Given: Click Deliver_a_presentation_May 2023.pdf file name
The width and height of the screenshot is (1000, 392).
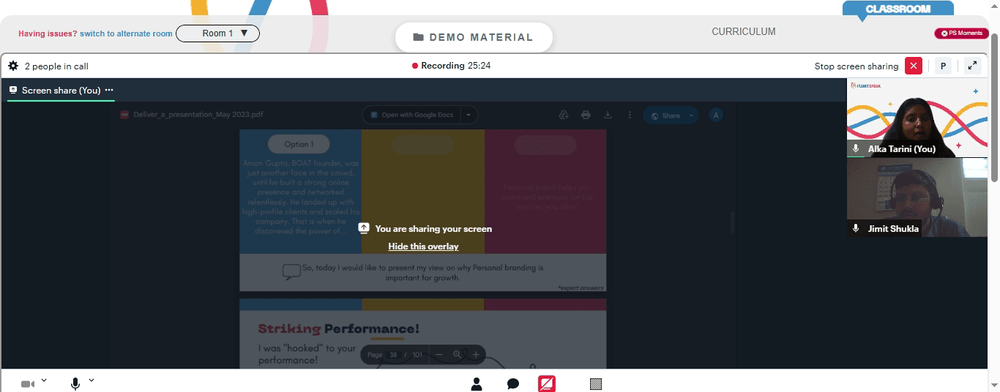Looking at the screenshot, I should click(x=198, y=115).
